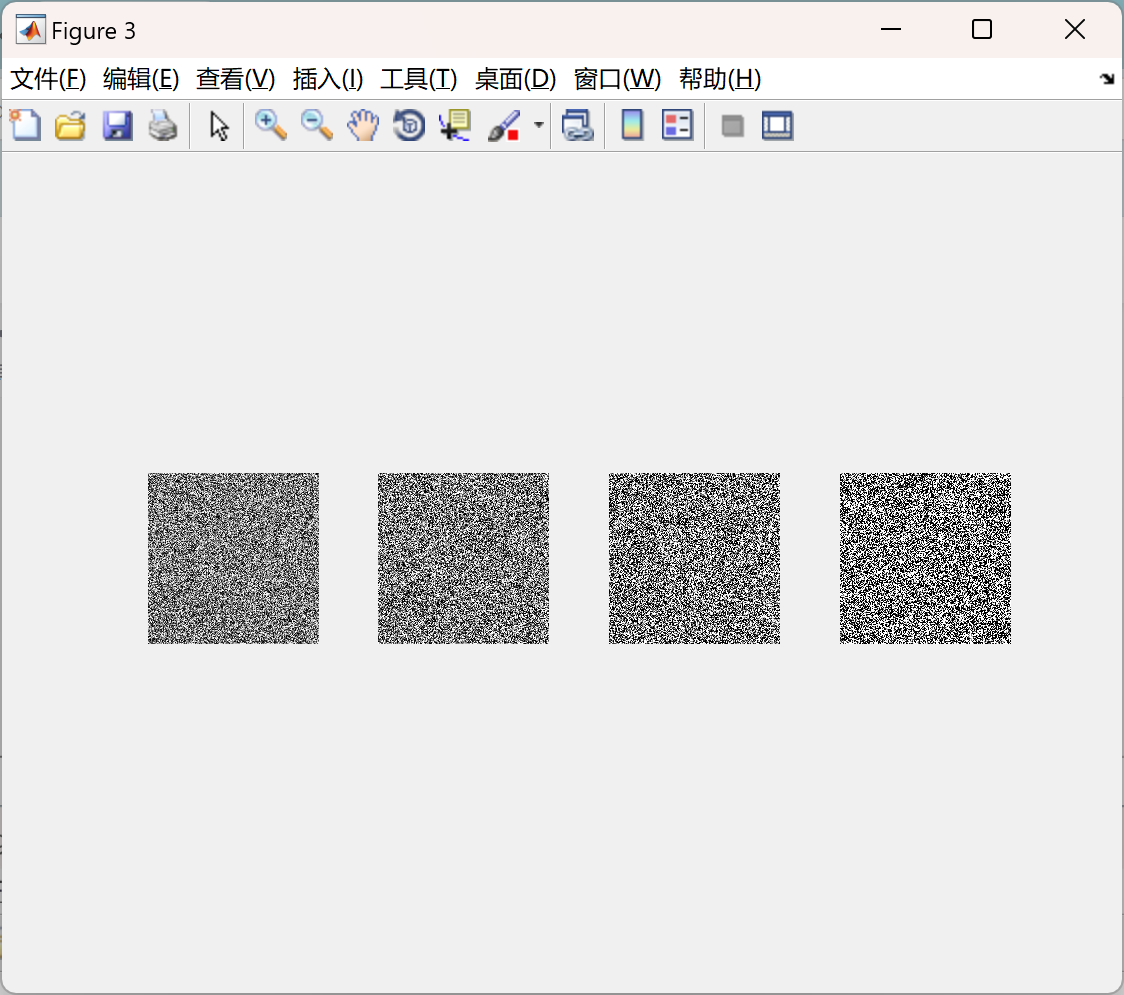Click the rightmost noise image
1124x995 pixels.
(925, 558)
